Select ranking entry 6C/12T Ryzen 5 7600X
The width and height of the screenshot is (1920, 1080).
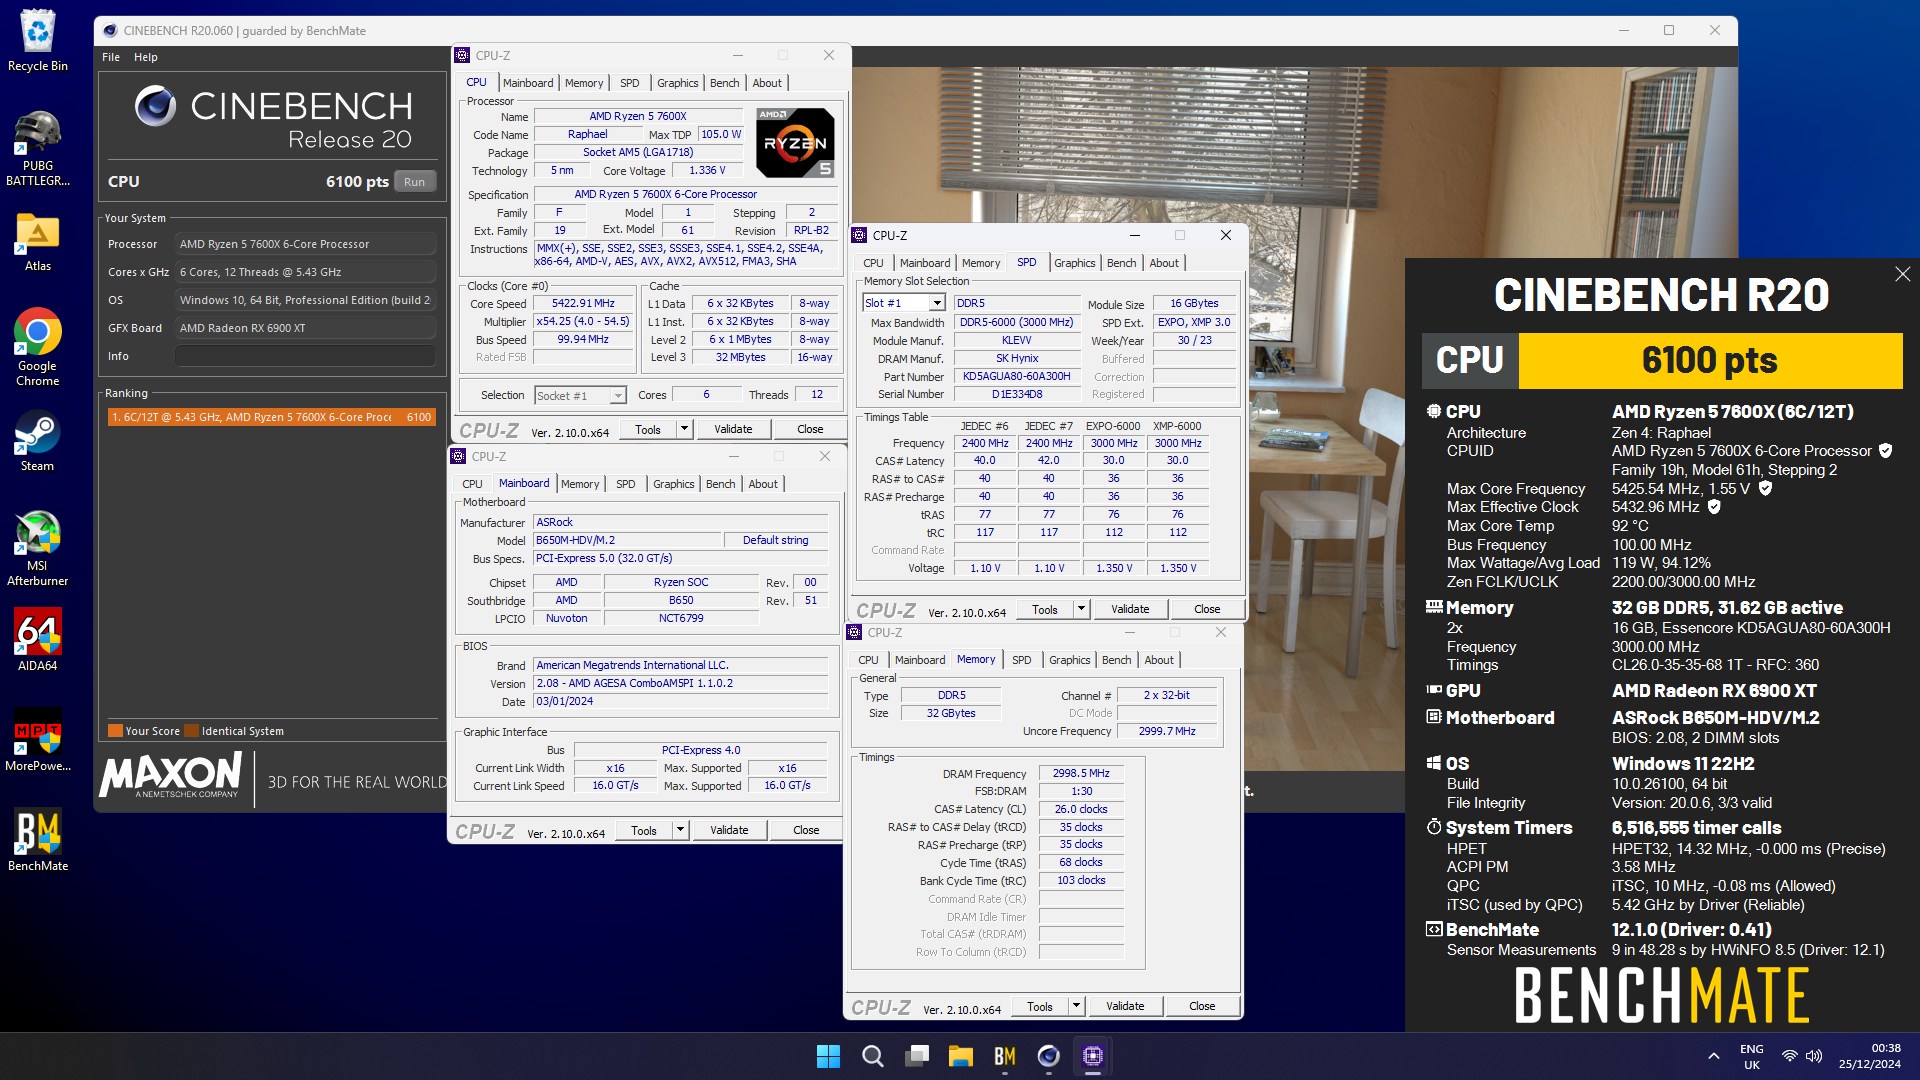click(x=272, y=417)
